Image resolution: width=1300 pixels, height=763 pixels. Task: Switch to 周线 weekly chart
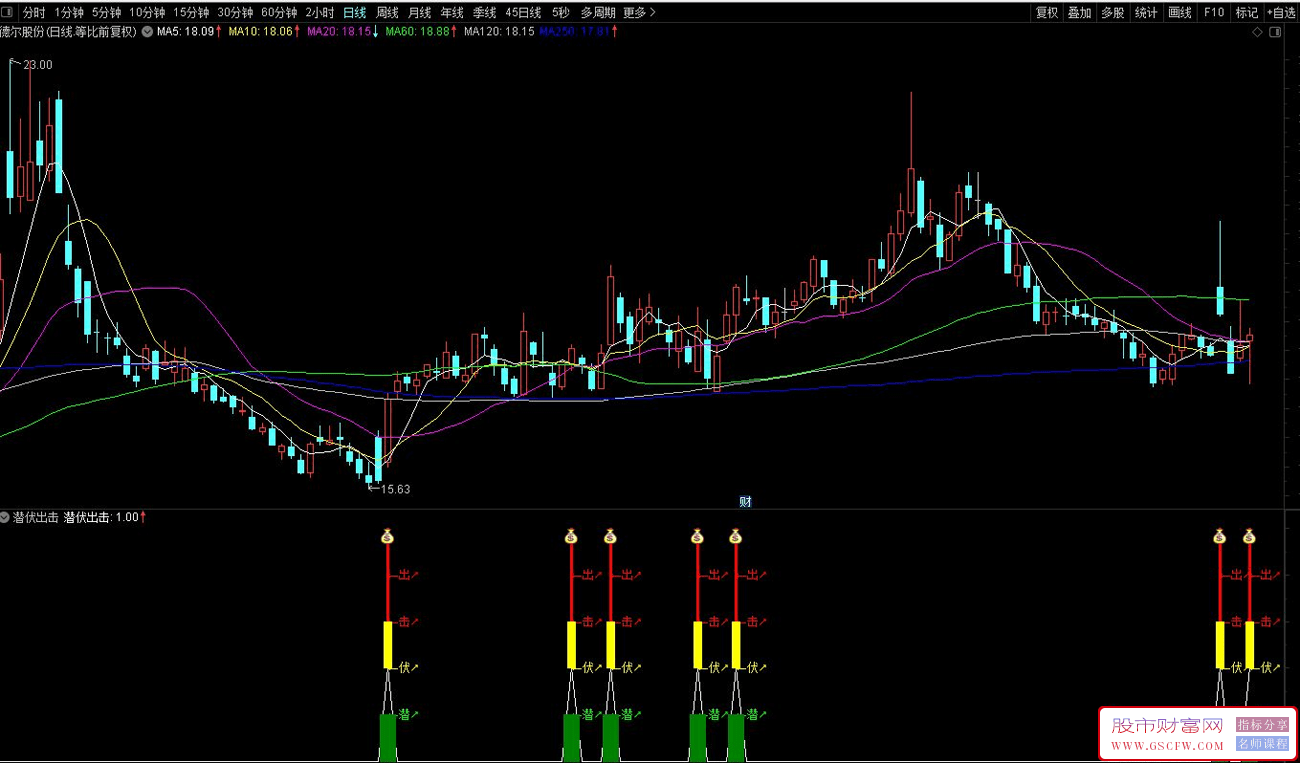click(x=388, y=13)
